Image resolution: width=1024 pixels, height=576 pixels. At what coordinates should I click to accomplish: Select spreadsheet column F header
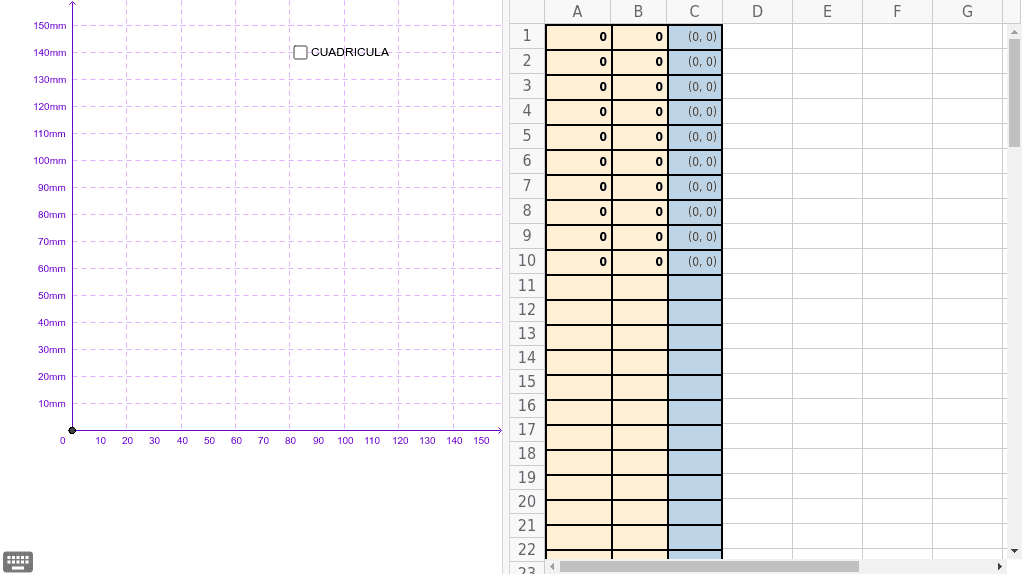coord(897,12)
